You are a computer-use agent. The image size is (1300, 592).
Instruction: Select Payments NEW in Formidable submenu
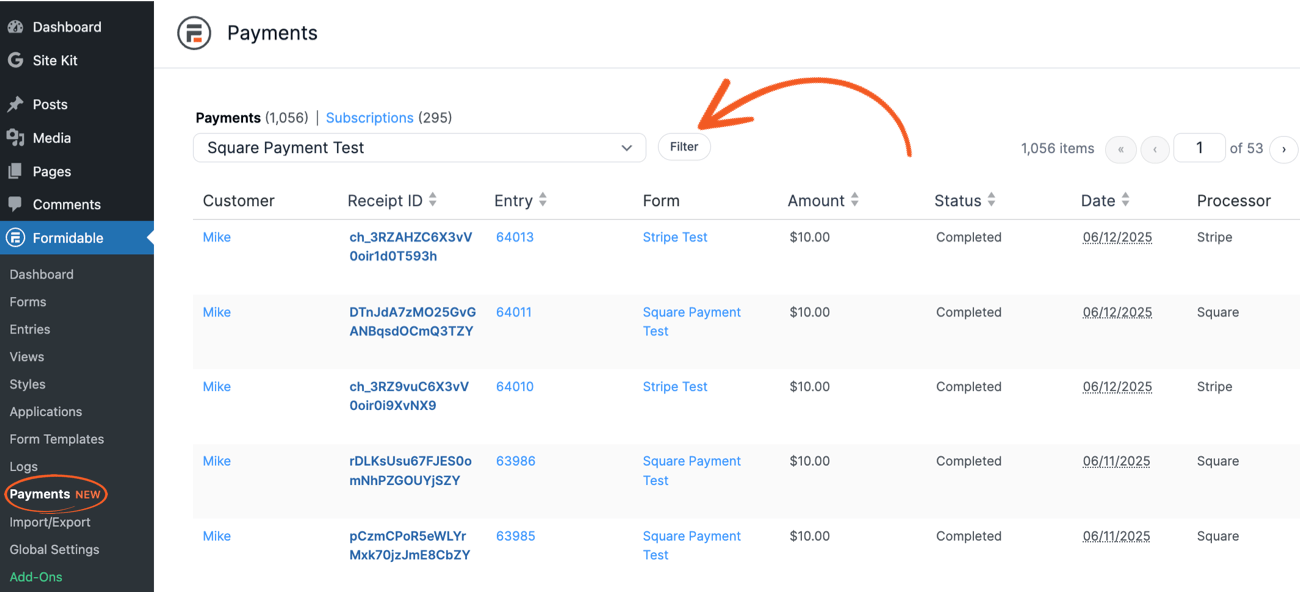pos(55,494)
